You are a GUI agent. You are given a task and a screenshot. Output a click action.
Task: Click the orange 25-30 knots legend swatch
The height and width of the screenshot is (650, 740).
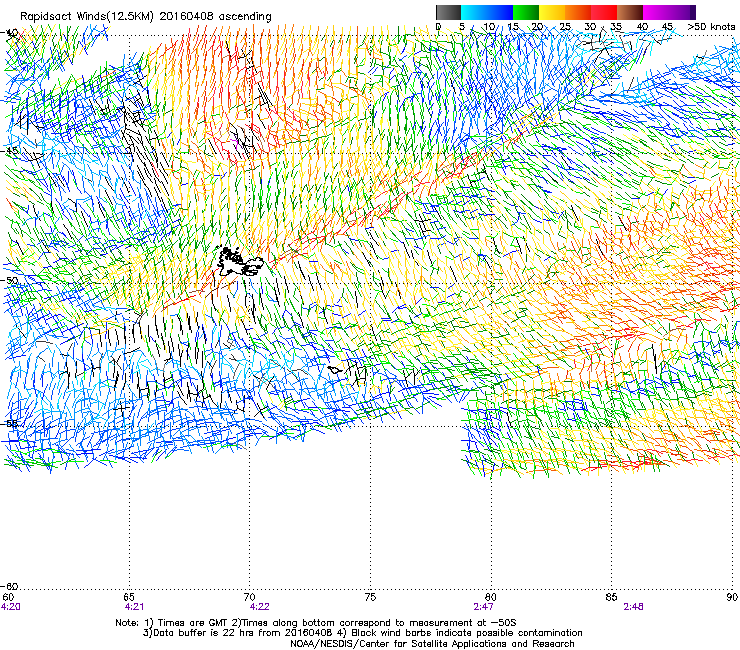578,12
